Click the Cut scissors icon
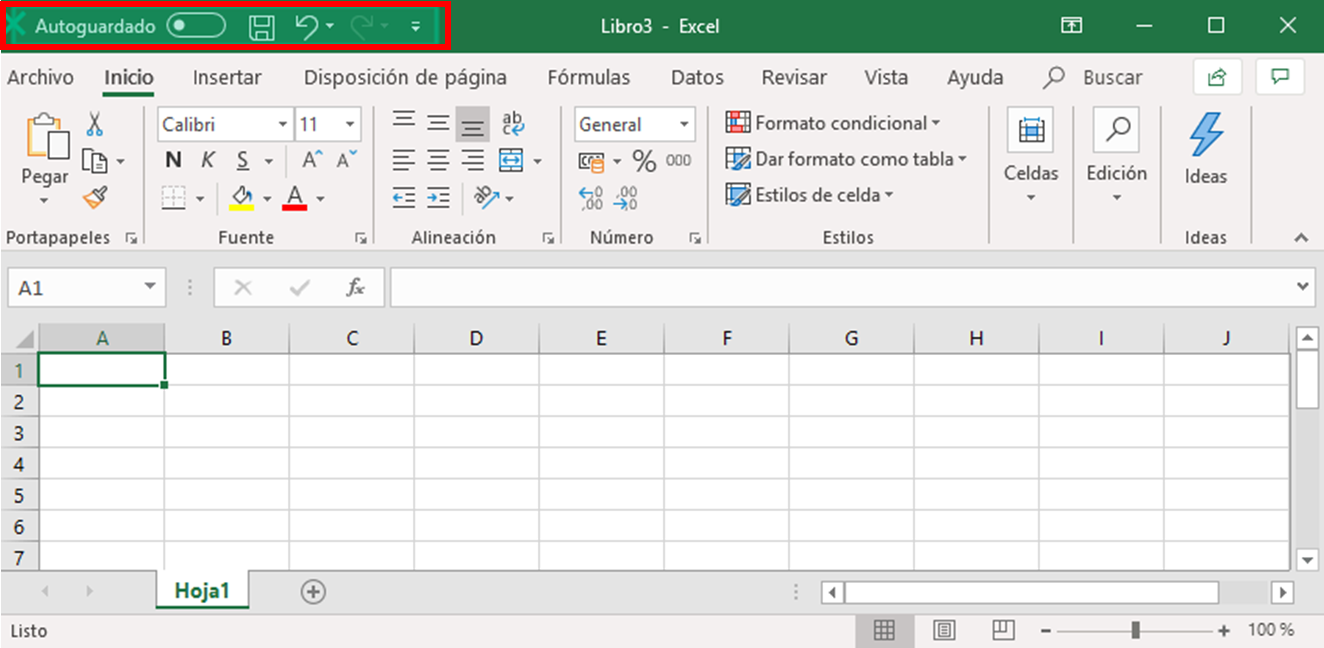This screenshot has width=1324, height=648. click(95, 124)
